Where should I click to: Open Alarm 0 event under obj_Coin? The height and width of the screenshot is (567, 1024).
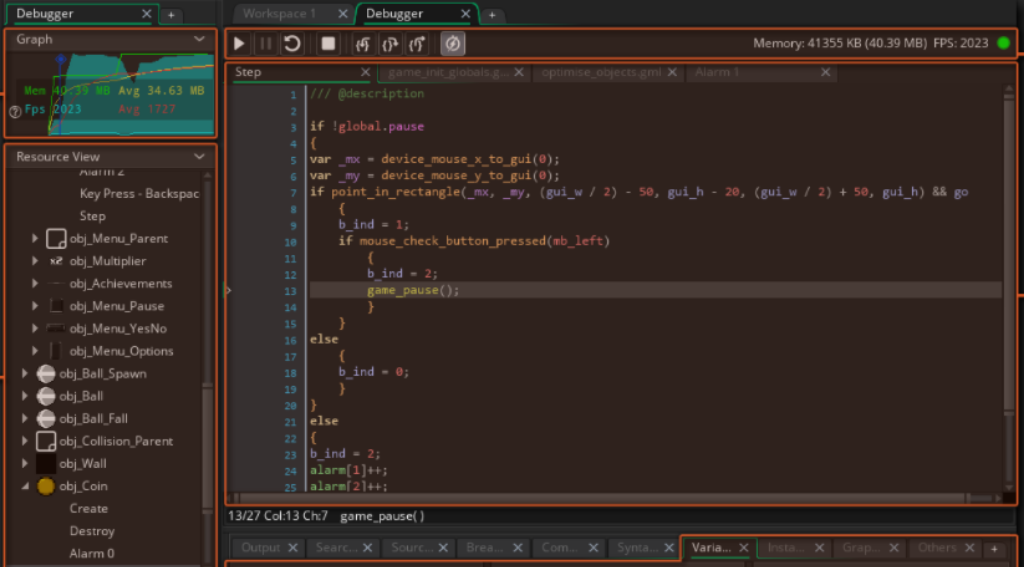[x=91, y=553]
